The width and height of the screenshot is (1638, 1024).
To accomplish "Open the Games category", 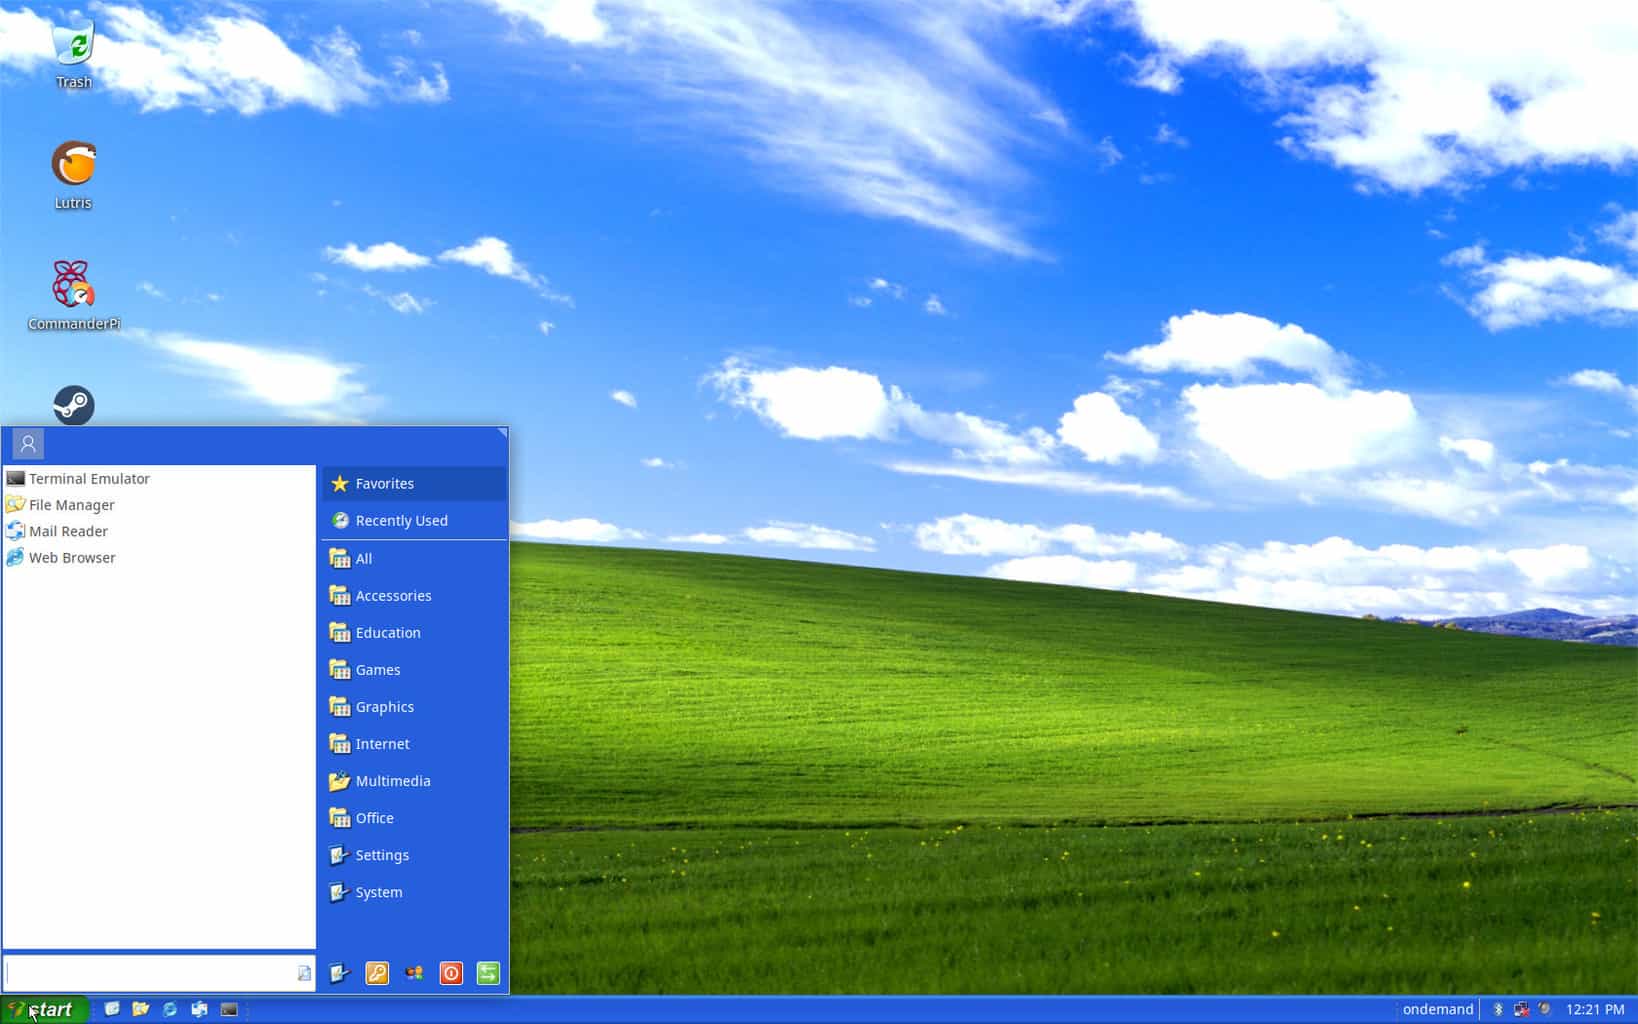I will (x=414, y=670).
